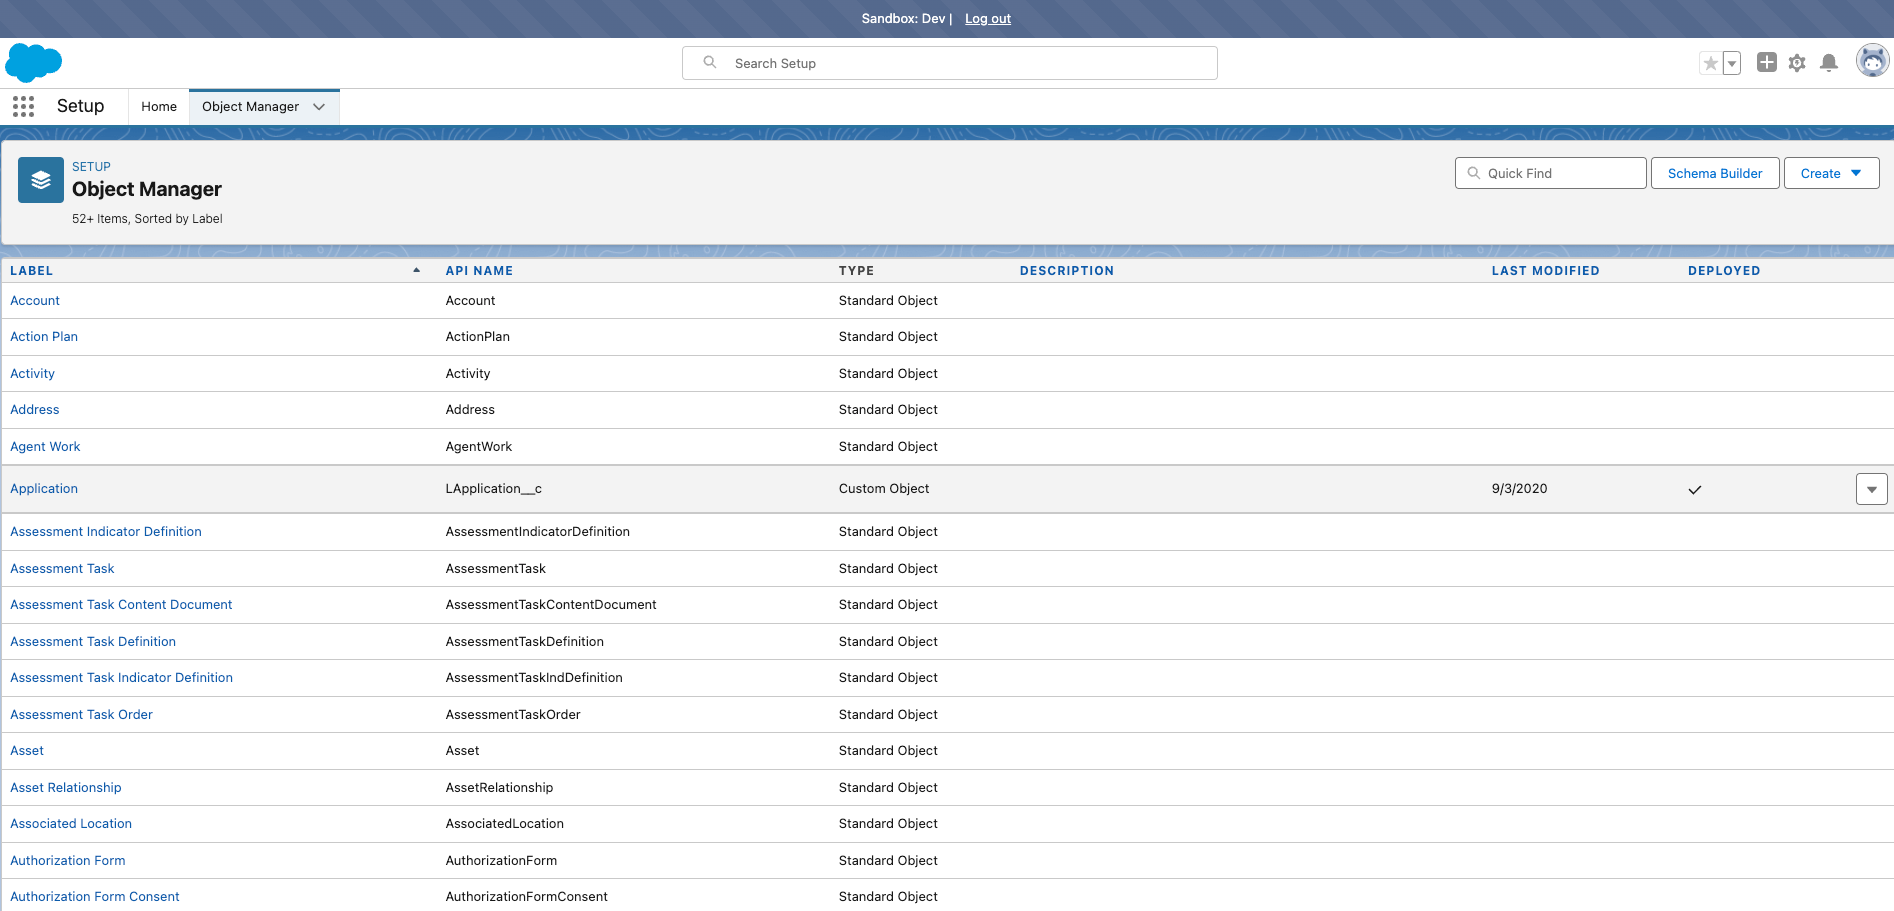Screen dimensions: 1894x911
Task: Open the Agent Work object
Action: [x=45, y=447]
